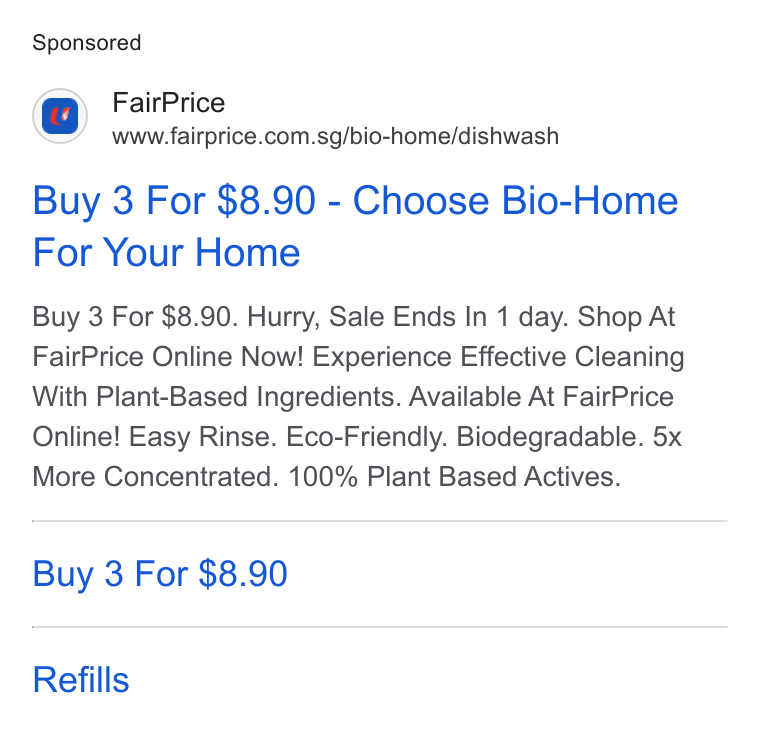Viewport: 760px width, 732px height.
Task: Click 'Hurry, Sale Ends In 1 day' text
Action: click(x=408, y=317)
